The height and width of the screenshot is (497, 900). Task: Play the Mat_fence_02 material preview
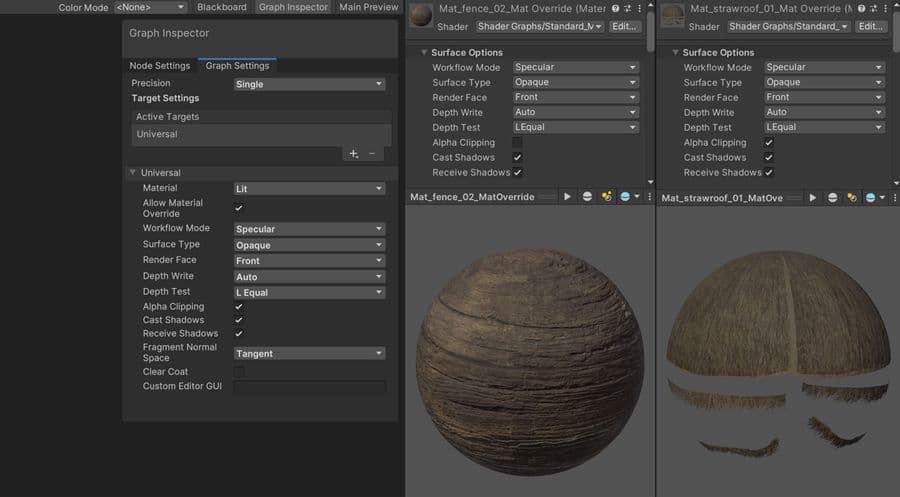point(567,197)
